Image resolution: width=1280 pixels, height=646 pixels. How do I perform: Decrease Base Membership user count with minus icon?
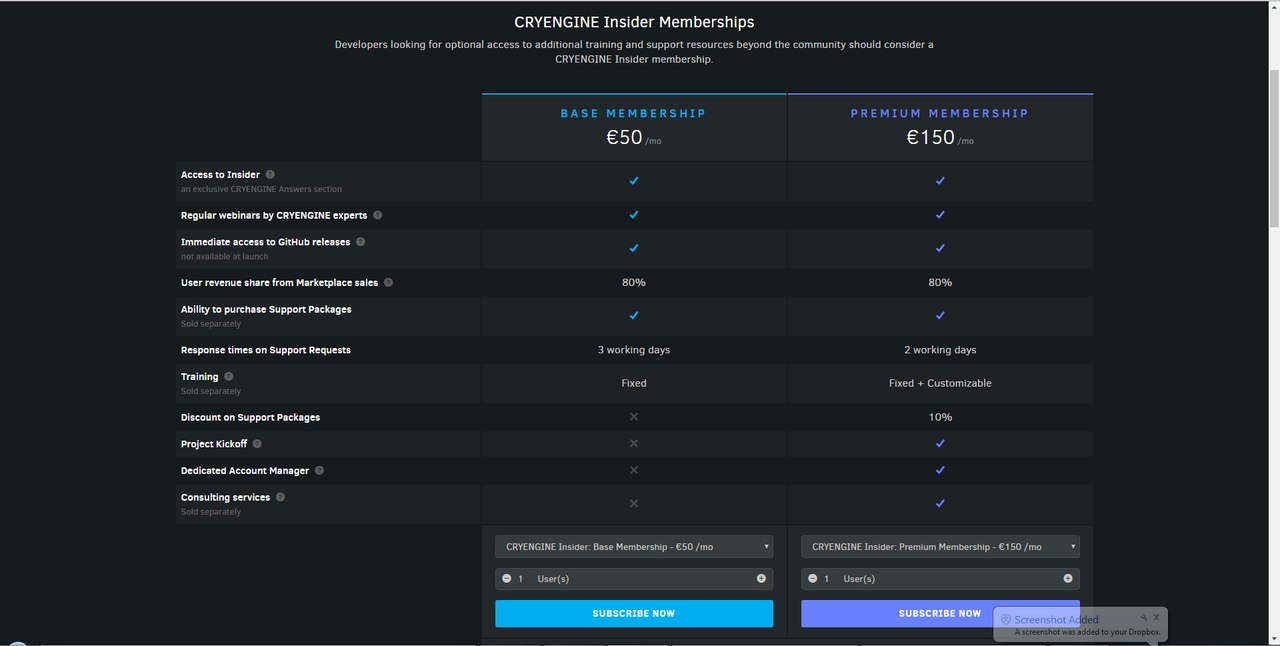pyautogui.click(x=507, y=579)
